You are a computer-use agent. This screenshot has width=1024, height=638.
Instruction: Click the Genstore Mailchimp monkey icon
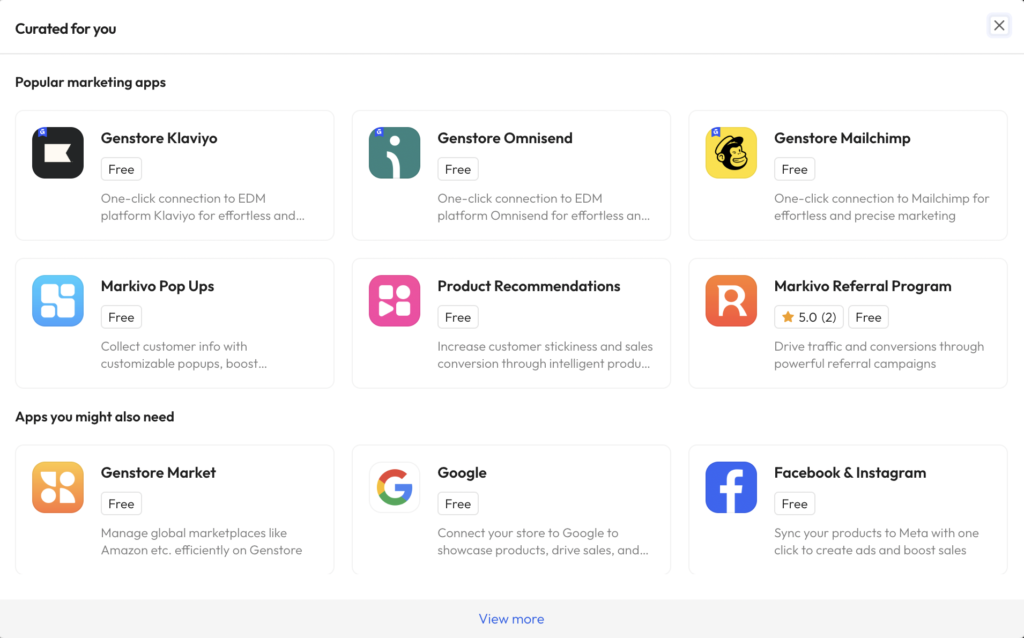coord(731,153)
